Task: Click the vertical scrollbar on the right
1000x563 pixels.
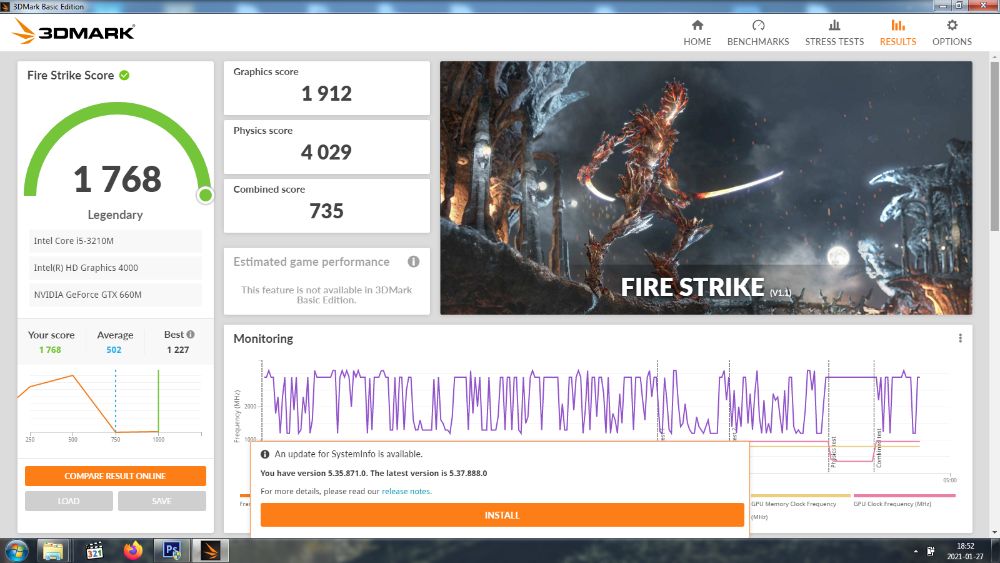Action: (x=994, y=147)
